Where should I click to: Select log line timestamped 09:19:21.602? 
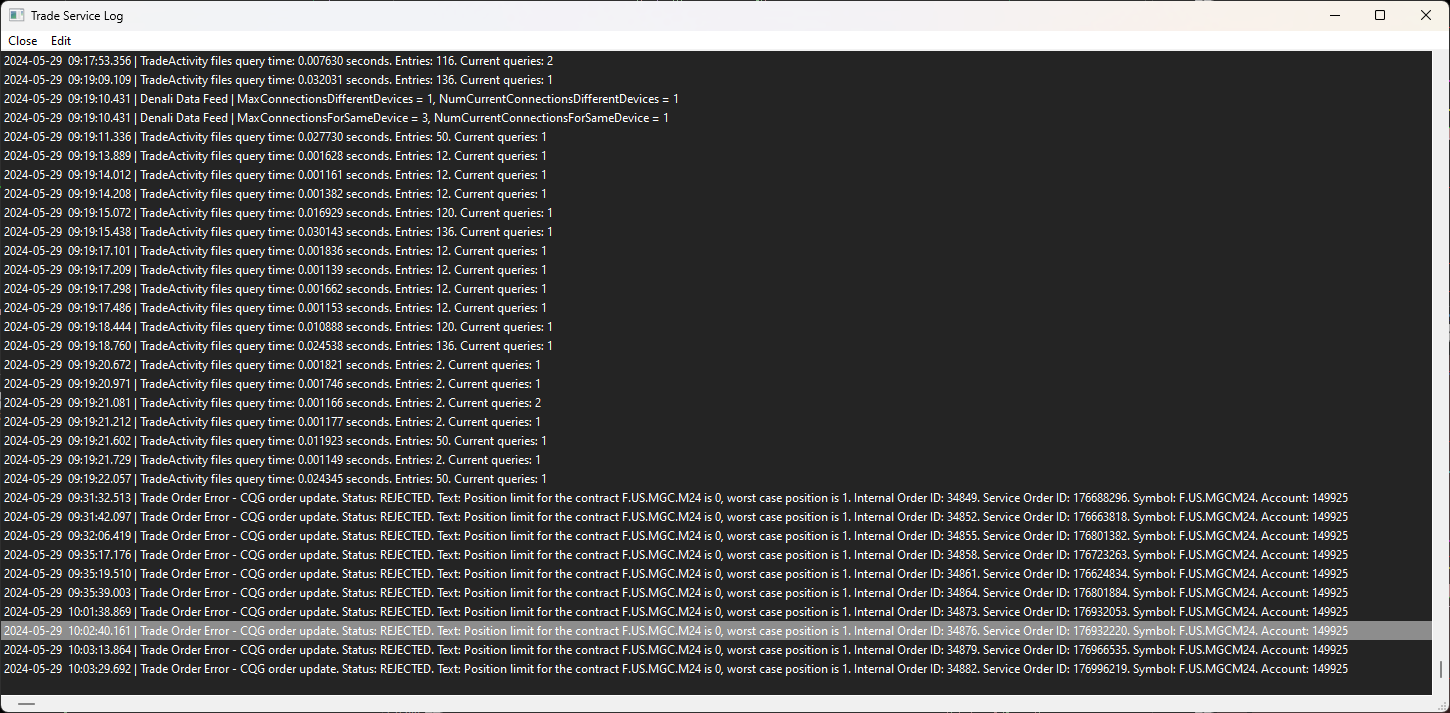tap(716, 441)
